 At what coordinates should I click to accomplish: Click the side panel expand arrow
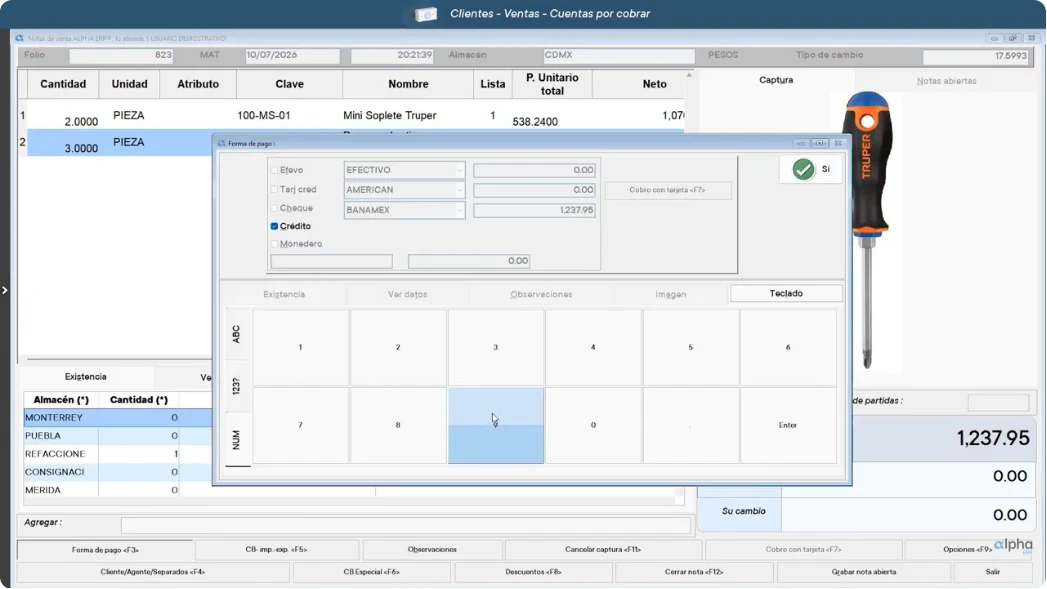pos(5,290)
